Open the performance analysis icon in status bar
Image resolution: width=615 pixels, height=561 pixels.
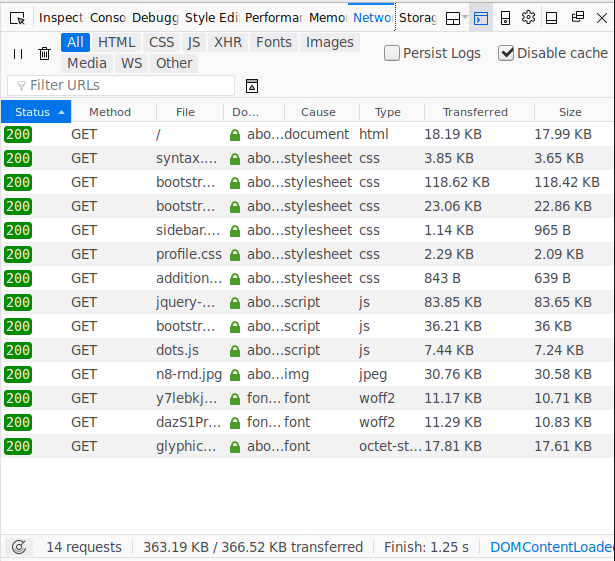[19, 547]
